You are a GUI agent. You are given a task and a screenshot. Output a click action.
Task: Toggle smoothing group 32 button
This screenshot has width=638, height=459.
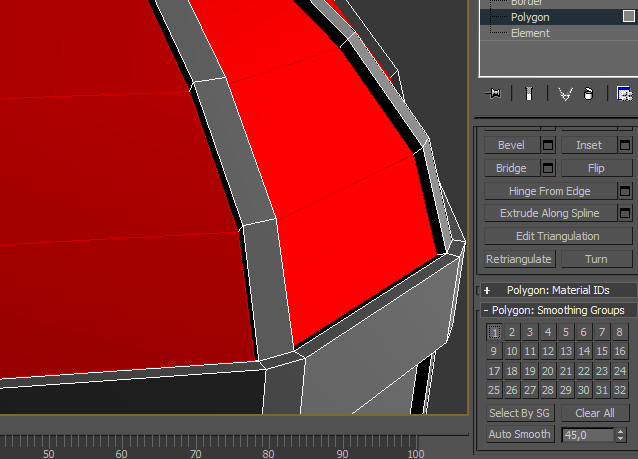(620, 389)
